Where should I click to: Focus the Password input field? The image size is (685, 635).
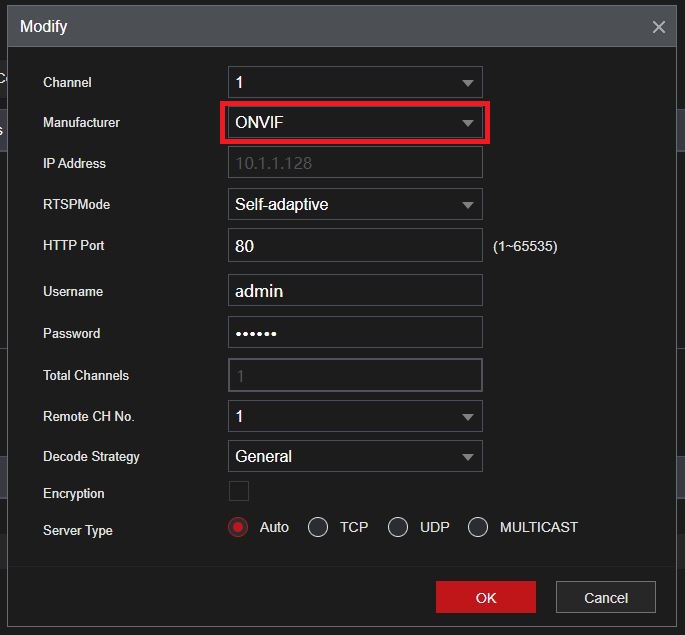(355, 332)
